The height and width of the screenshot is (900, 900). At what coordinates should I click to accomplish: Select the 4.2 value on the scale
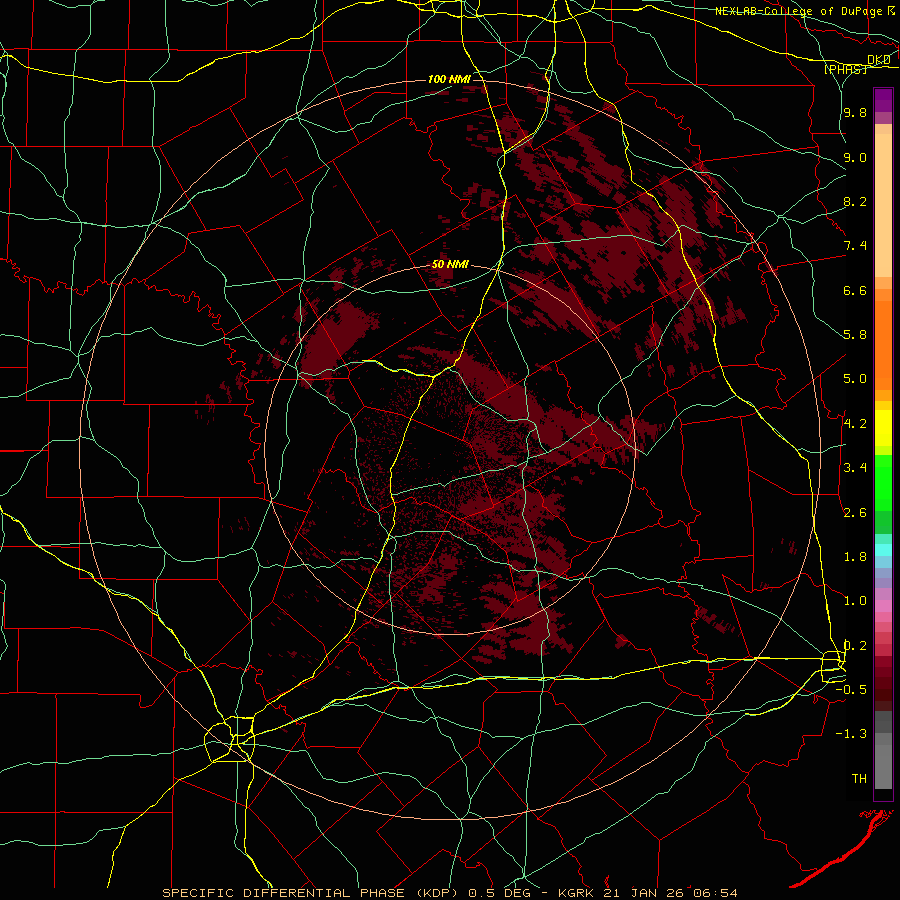(x=855, y=424)
